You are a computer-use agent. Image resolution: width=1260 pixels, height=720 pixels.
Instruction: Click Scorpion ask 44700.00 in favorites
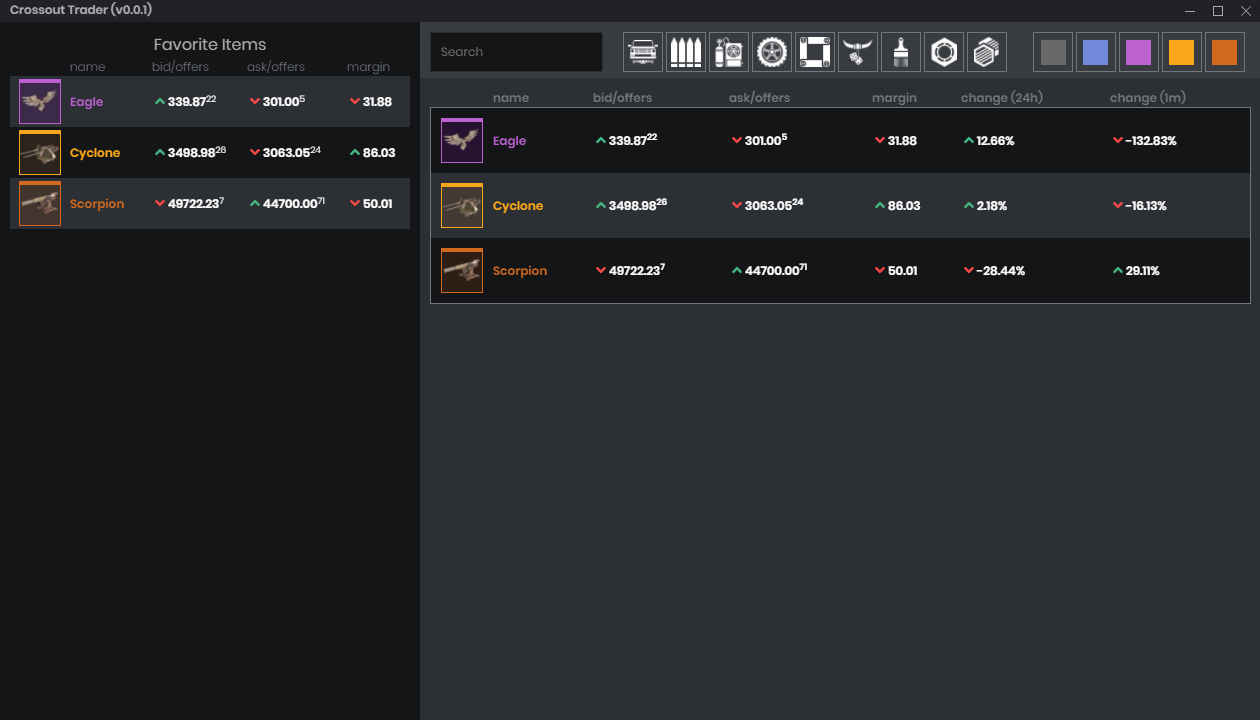(288, 203)
